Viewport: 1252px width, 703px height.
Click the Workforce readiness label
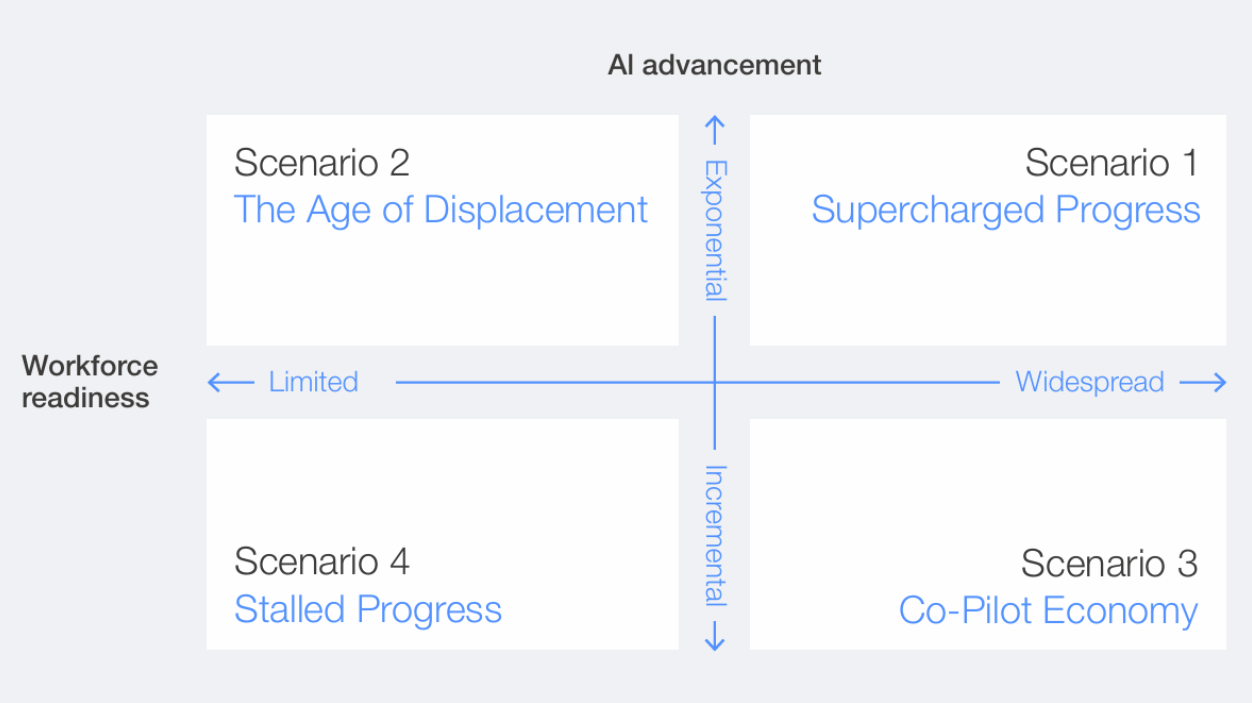pyautogui.click(x=89, y=381)
